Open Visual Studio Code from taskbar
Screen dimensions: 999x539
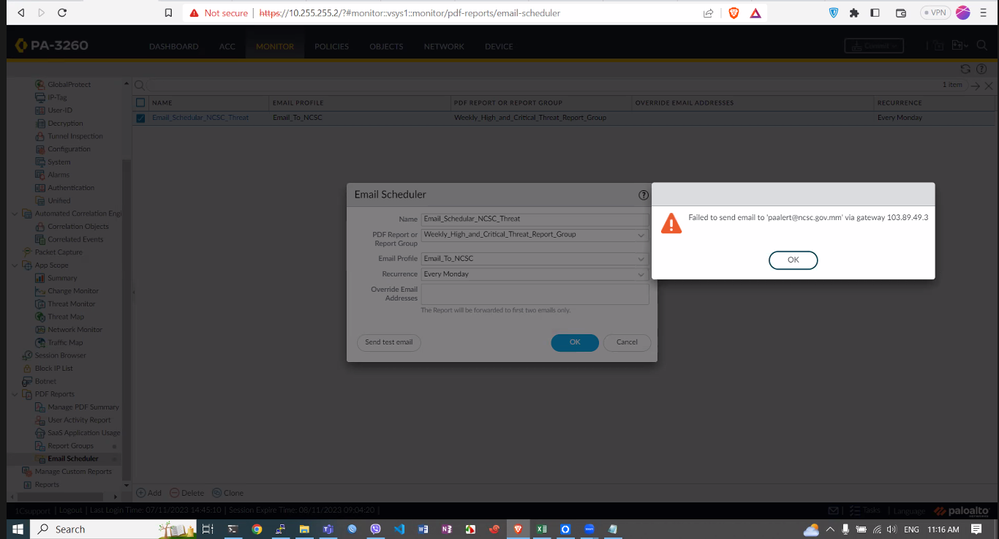(x=399, y=529)
